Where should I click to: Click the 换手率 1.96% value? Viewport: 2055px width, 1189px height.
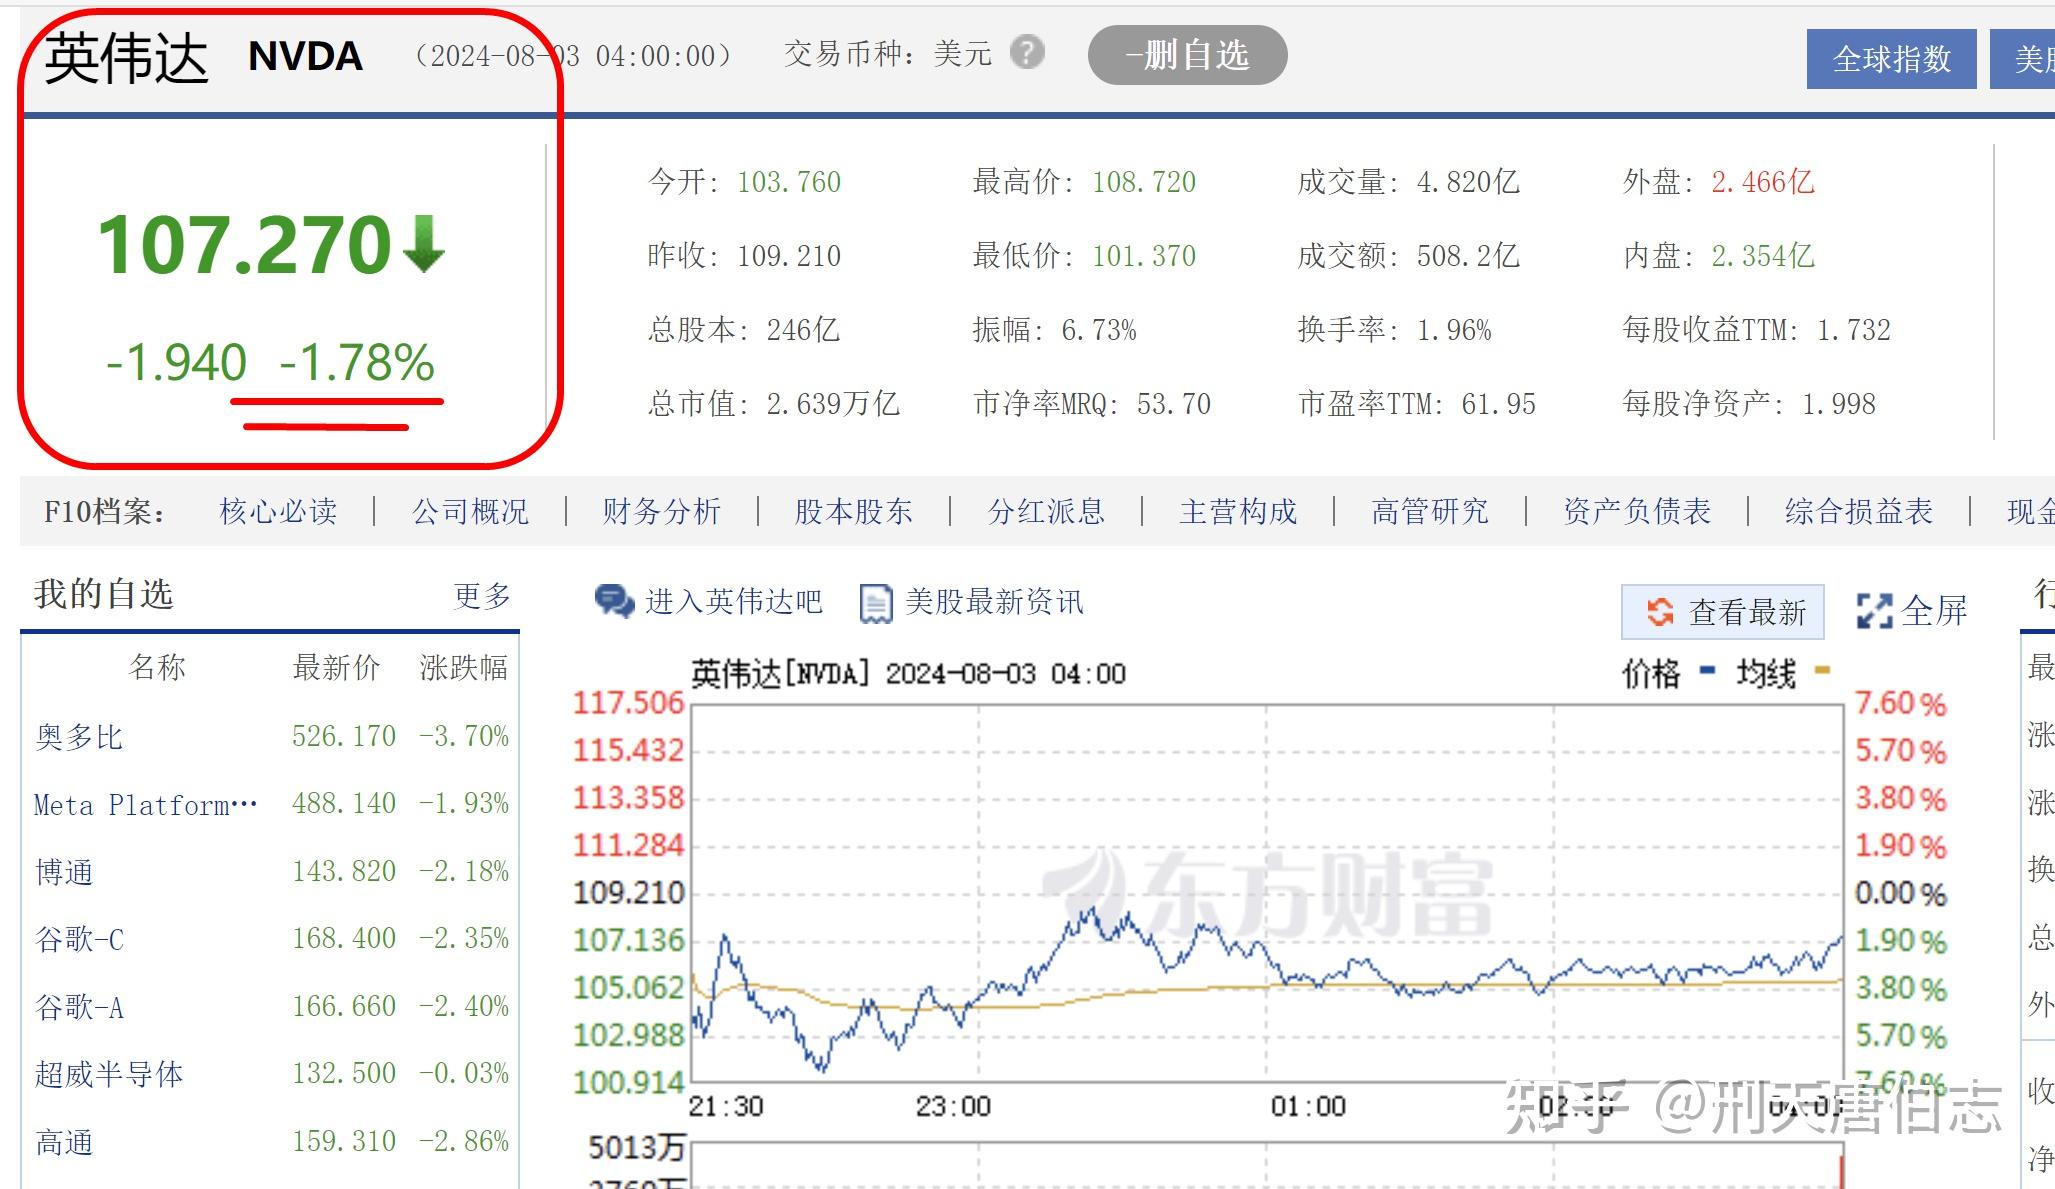pos(1454,330)
